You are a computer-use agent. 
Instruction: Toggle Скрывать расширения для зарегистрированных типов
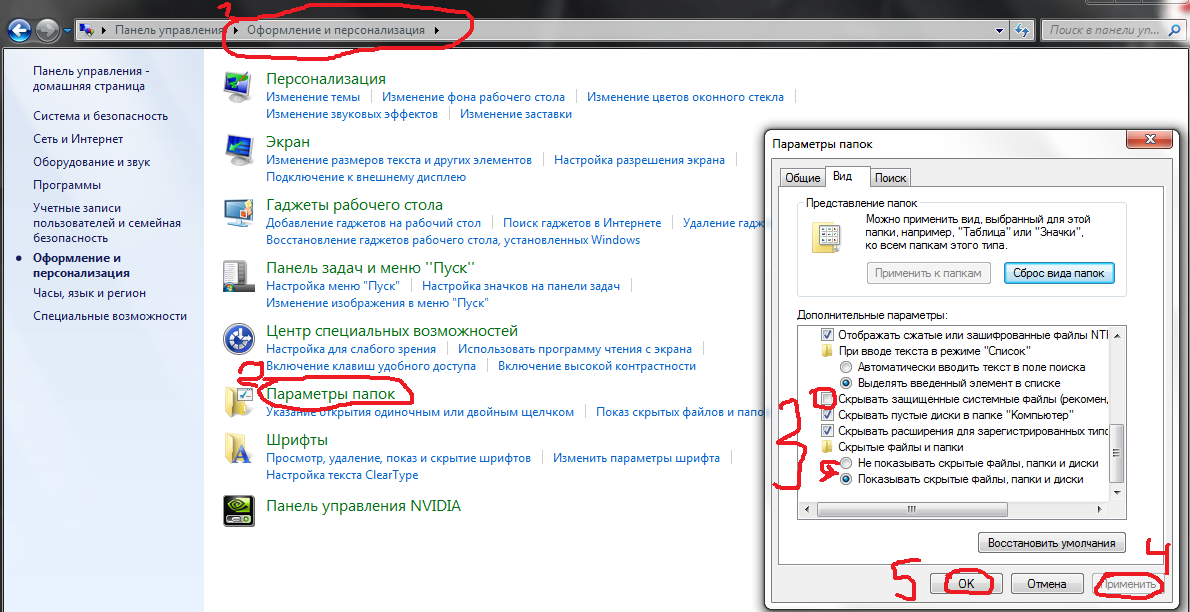(x=828, y=431)
